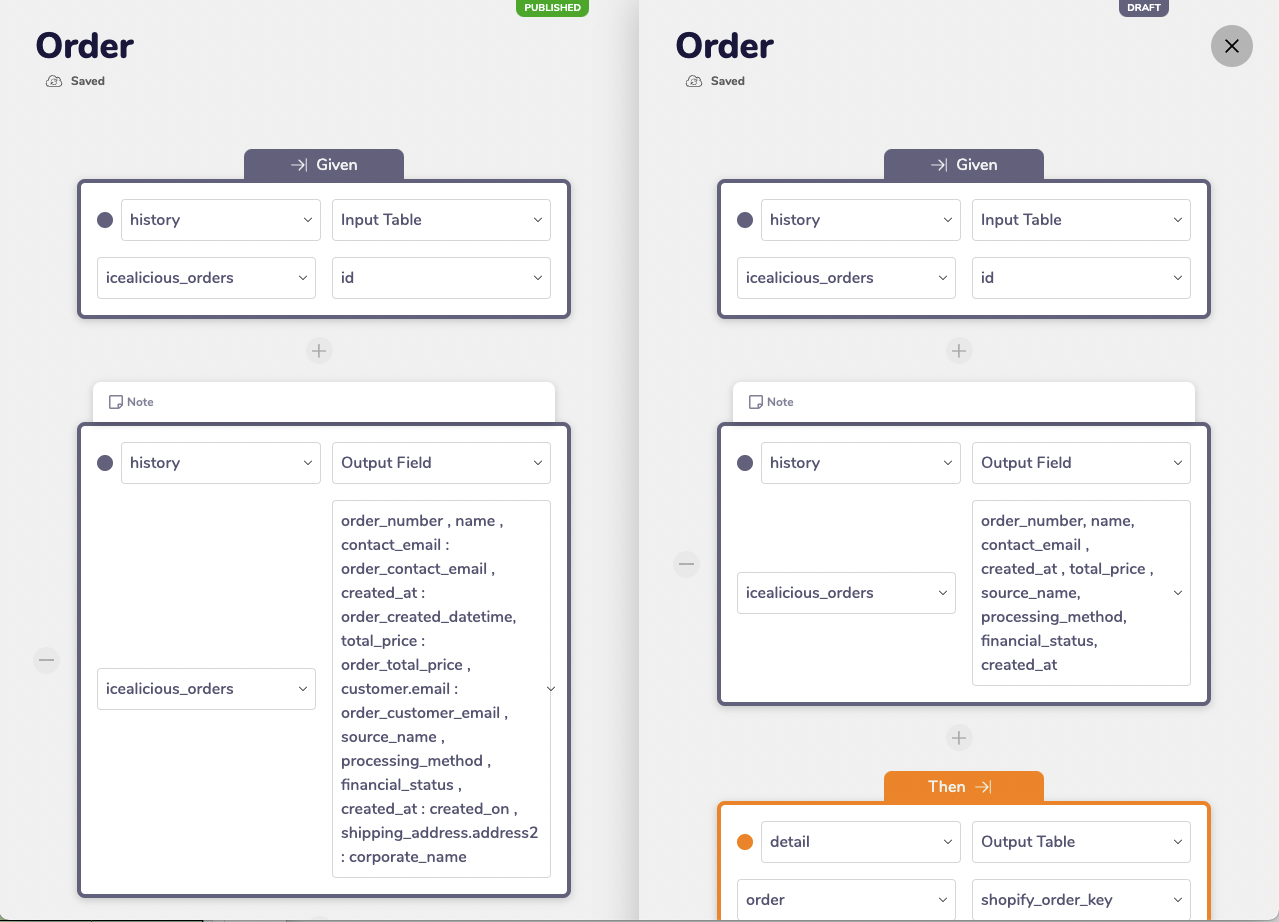
Task: Open Output Table dropdown in Then block
Action: 1081,842
